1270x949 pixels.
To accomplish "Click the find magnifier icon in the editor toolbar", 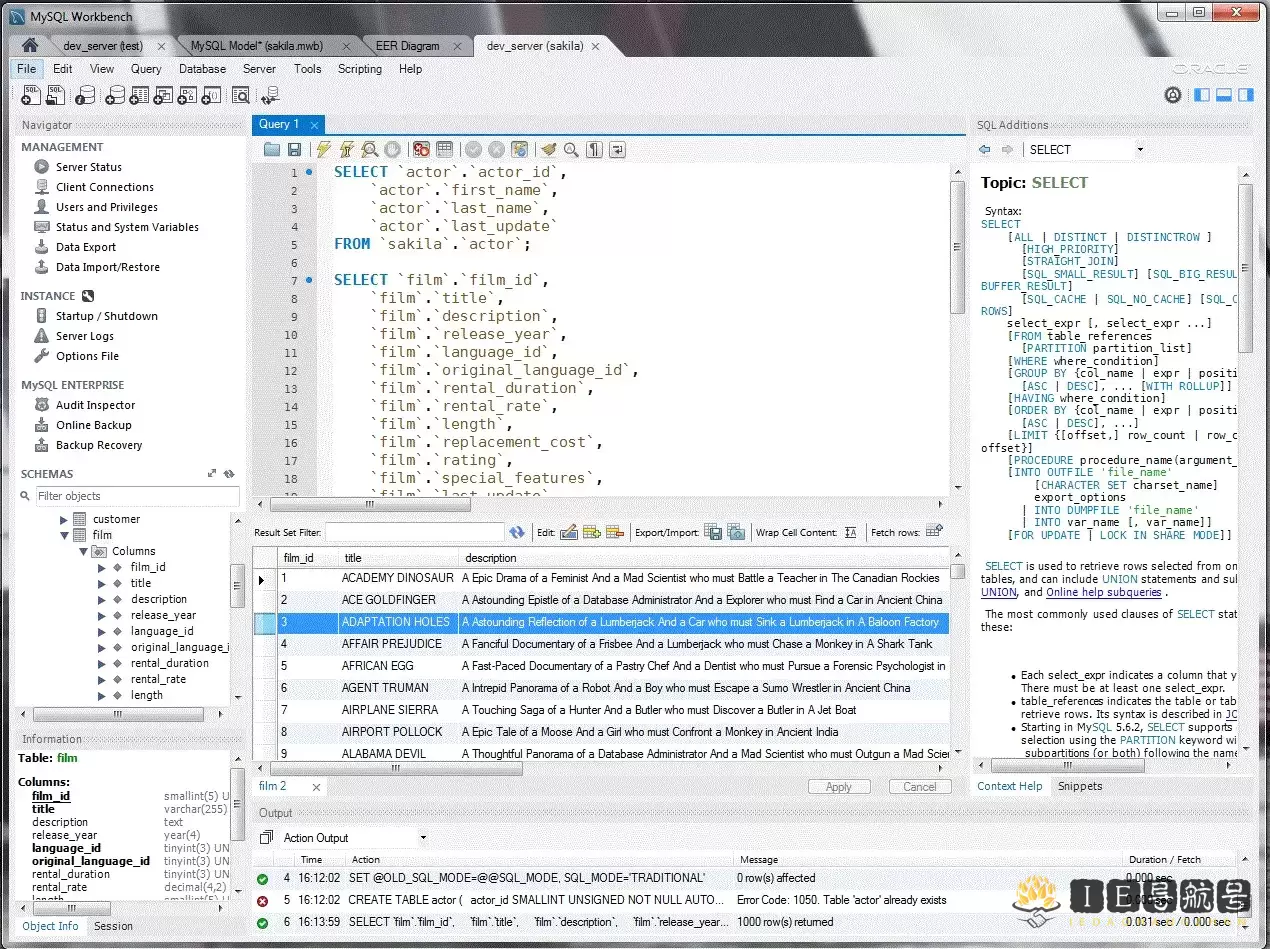I will click(571, 149).
